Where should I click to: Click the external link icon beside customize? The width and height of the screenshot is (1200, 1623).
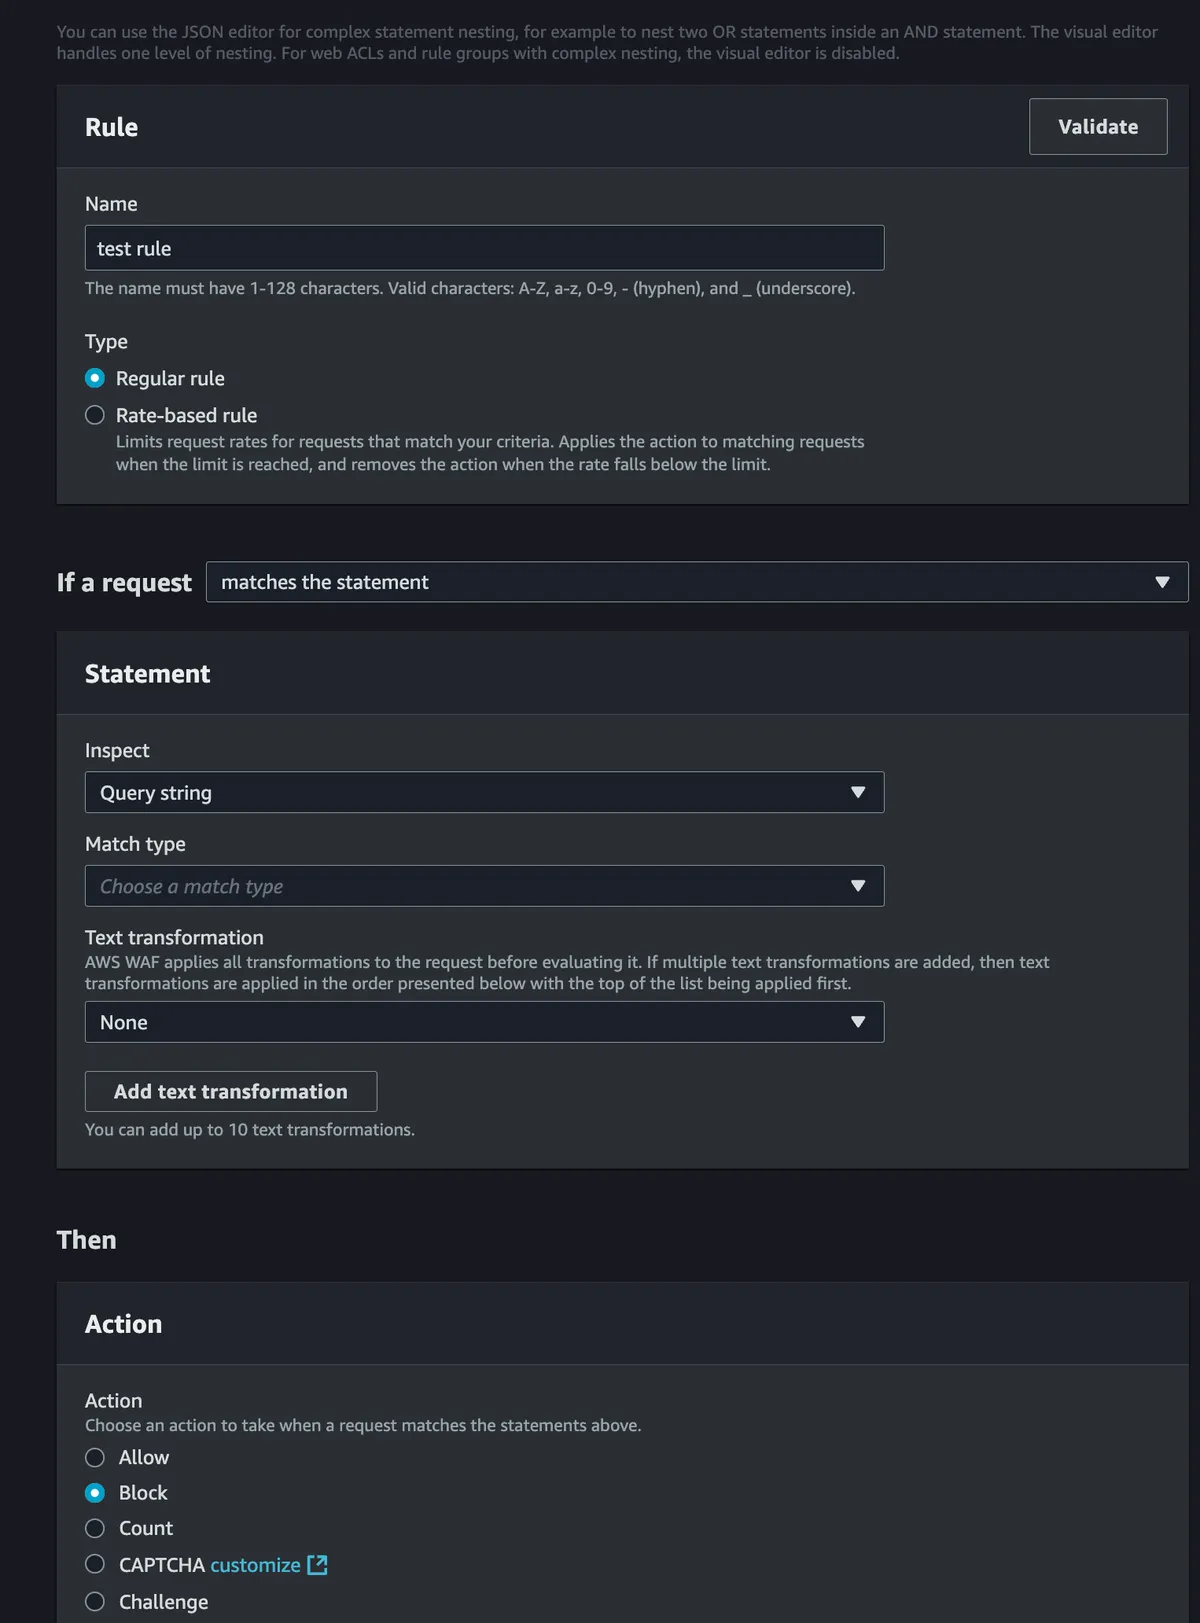[x=317, y=1565]
